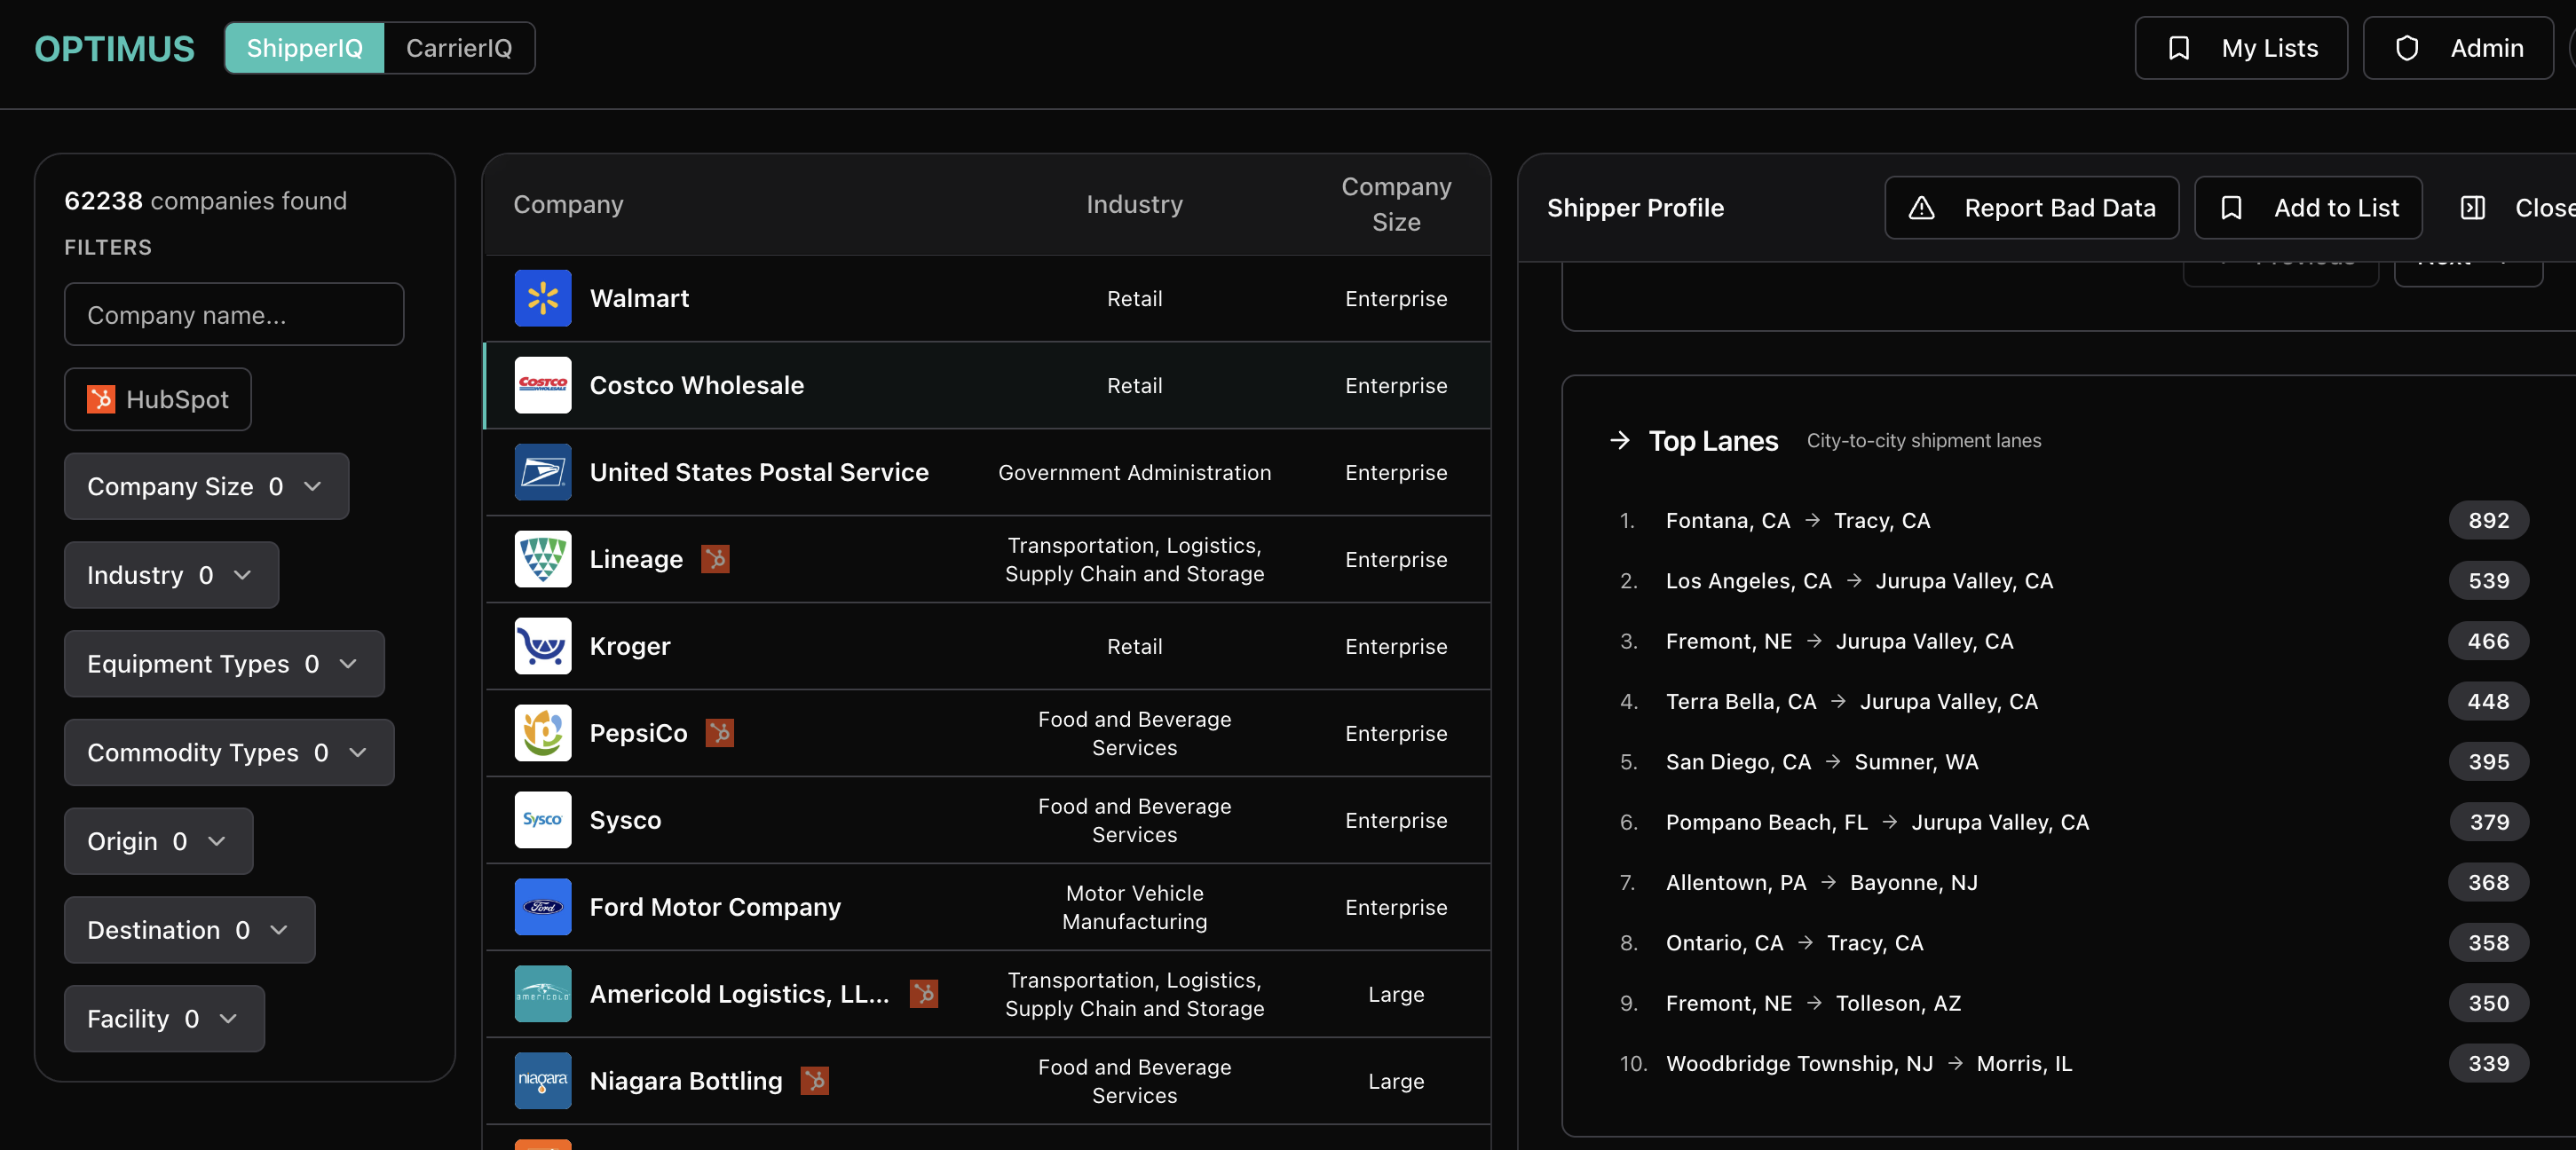Screen dimensions: 2576x1150
Task: Toggle the HubSpot filter chip
Action: (x=157, y=399)
